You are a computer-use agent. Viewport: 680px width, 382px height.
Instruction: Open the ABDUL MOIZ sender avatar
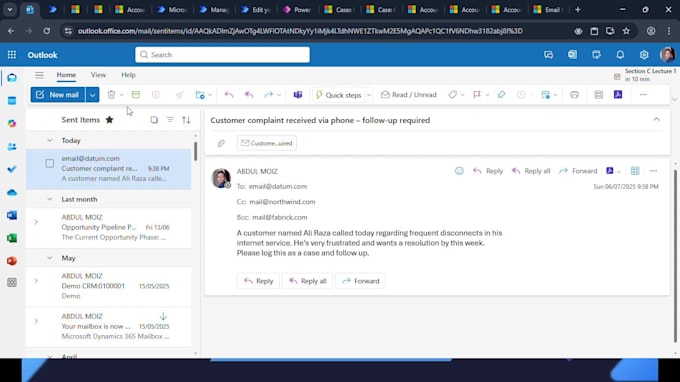[221, 178]
